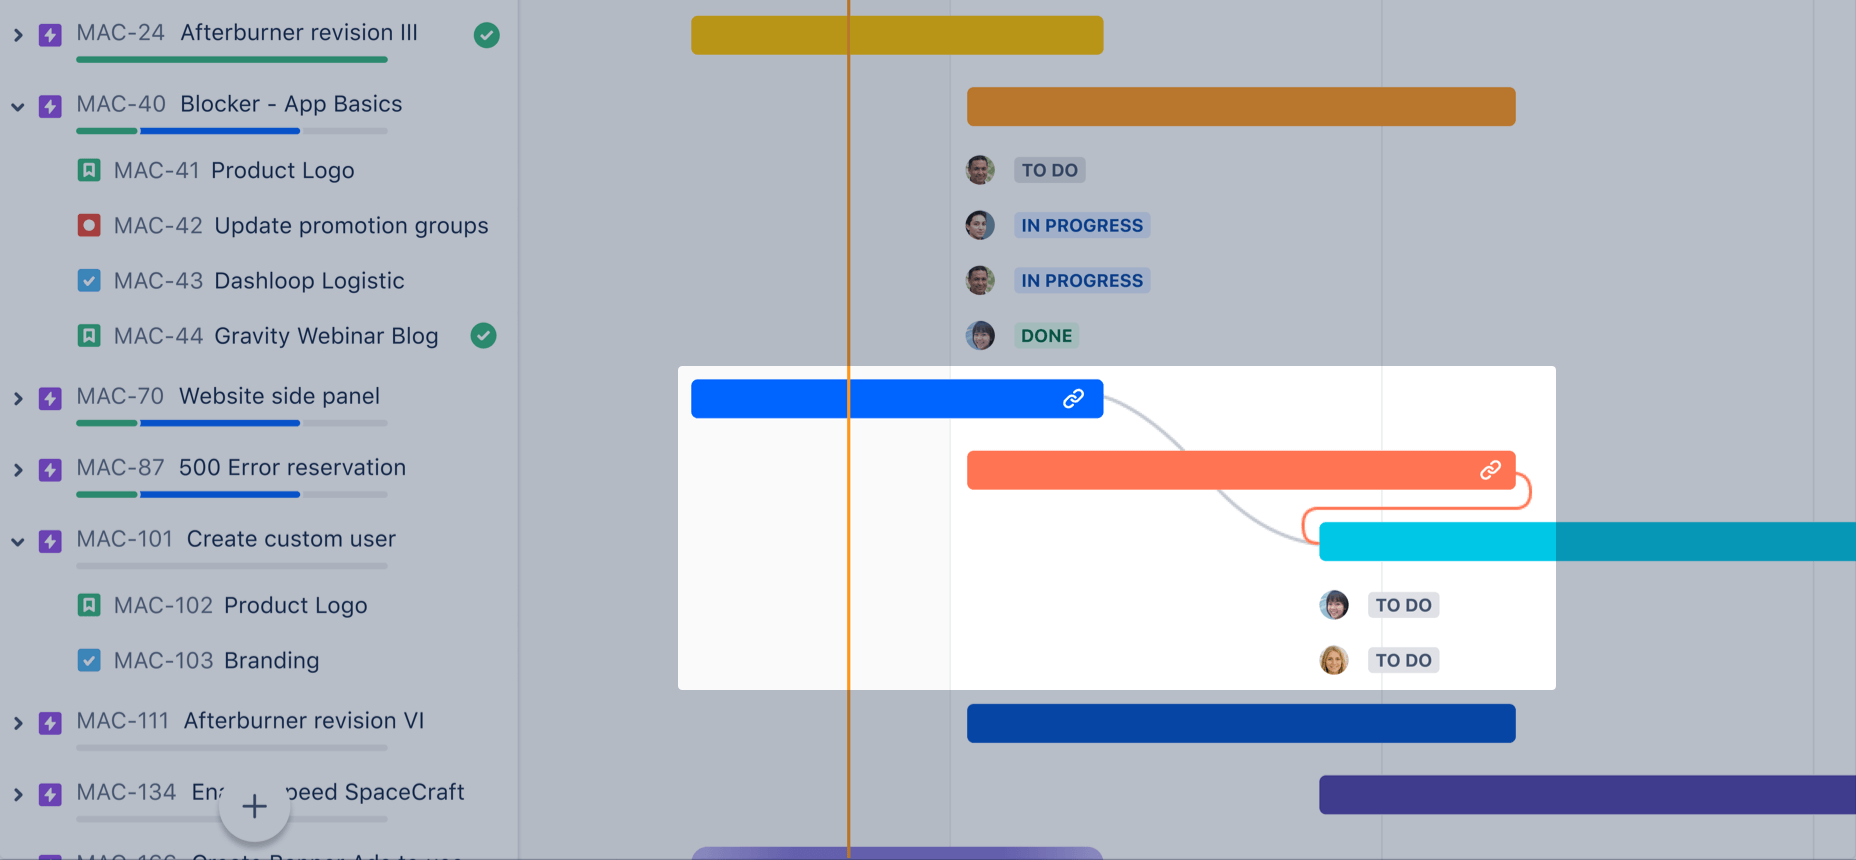Expand the MAC-24 Afterburner revision III epic
Image resolution: width=1856 pixels, height=860 pixels.
(18, 35)
